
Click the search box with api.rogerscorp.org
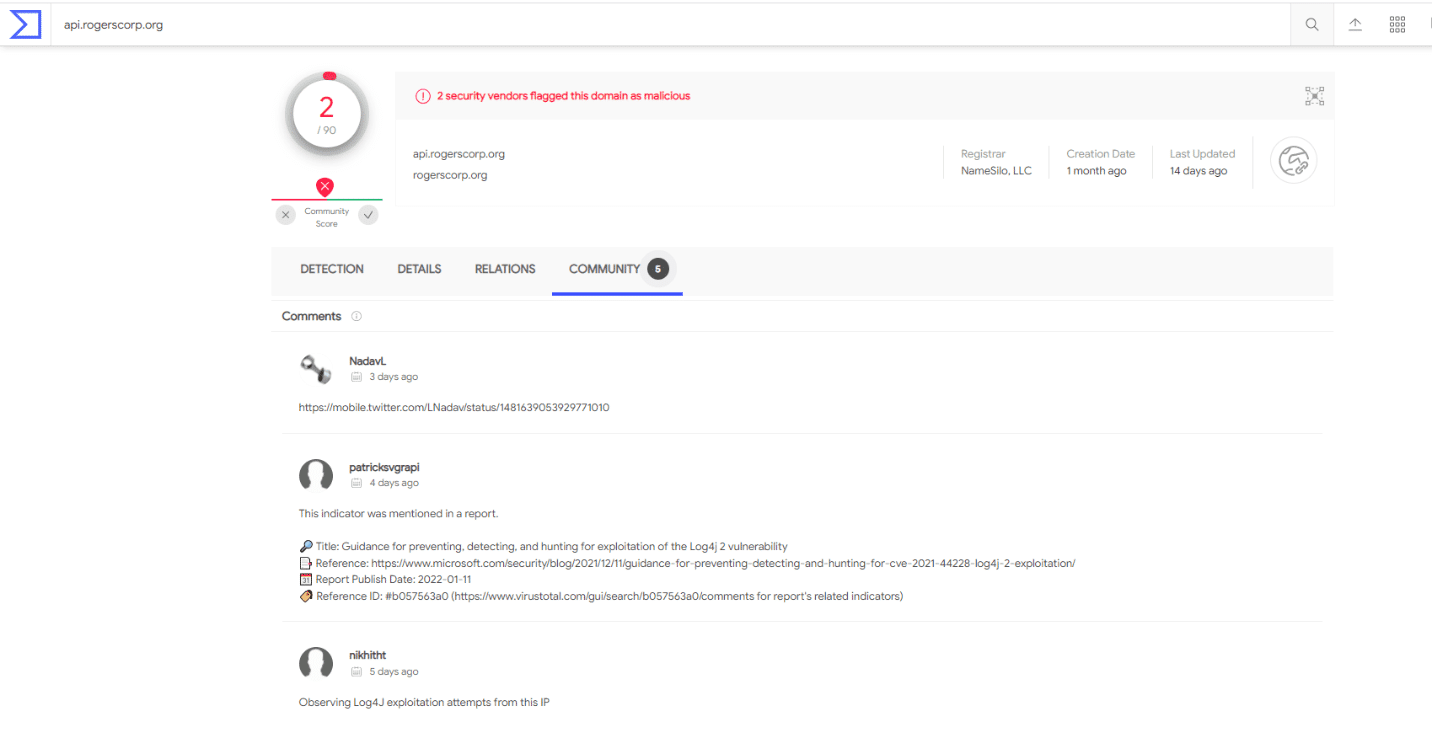[670, 25]
